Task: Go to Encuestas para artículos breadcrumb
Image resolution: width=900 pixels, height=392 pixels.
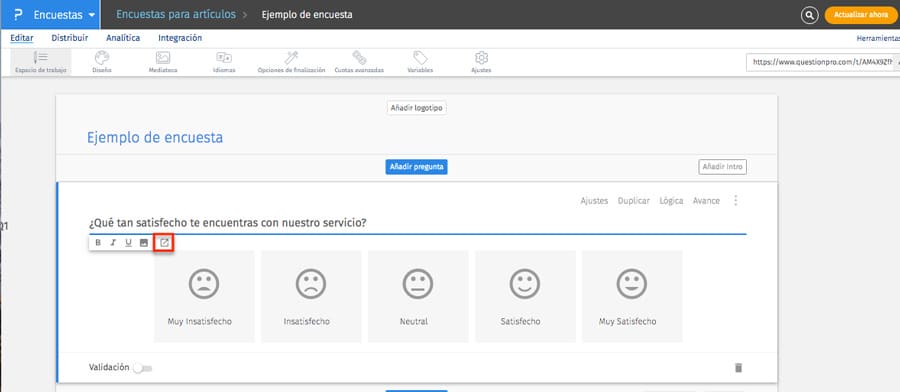Action: (176, 15)
